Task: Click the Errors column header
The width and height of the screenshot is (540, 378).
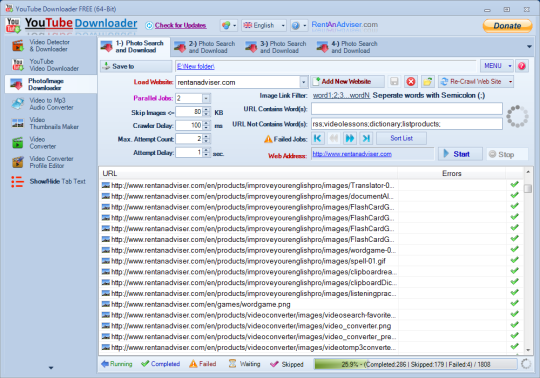Action: (451, 173)
